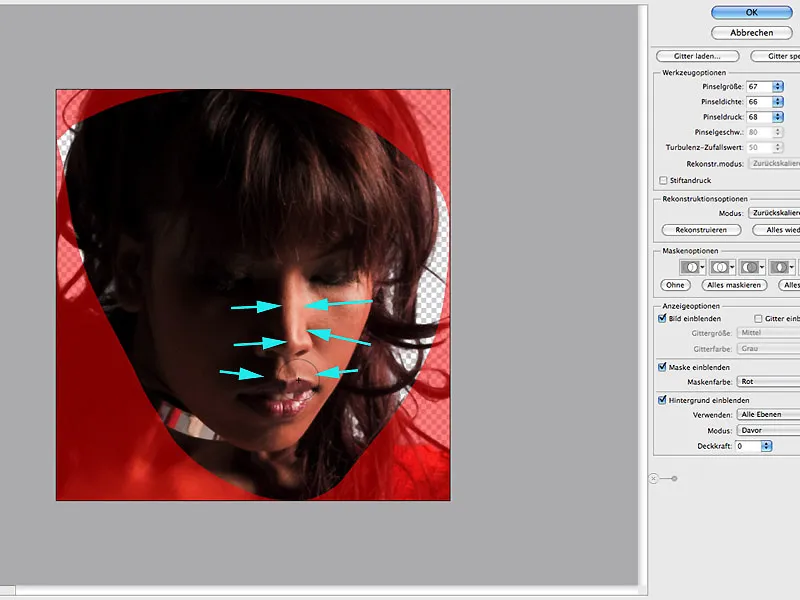Click the Alles maskieren button

734,285
